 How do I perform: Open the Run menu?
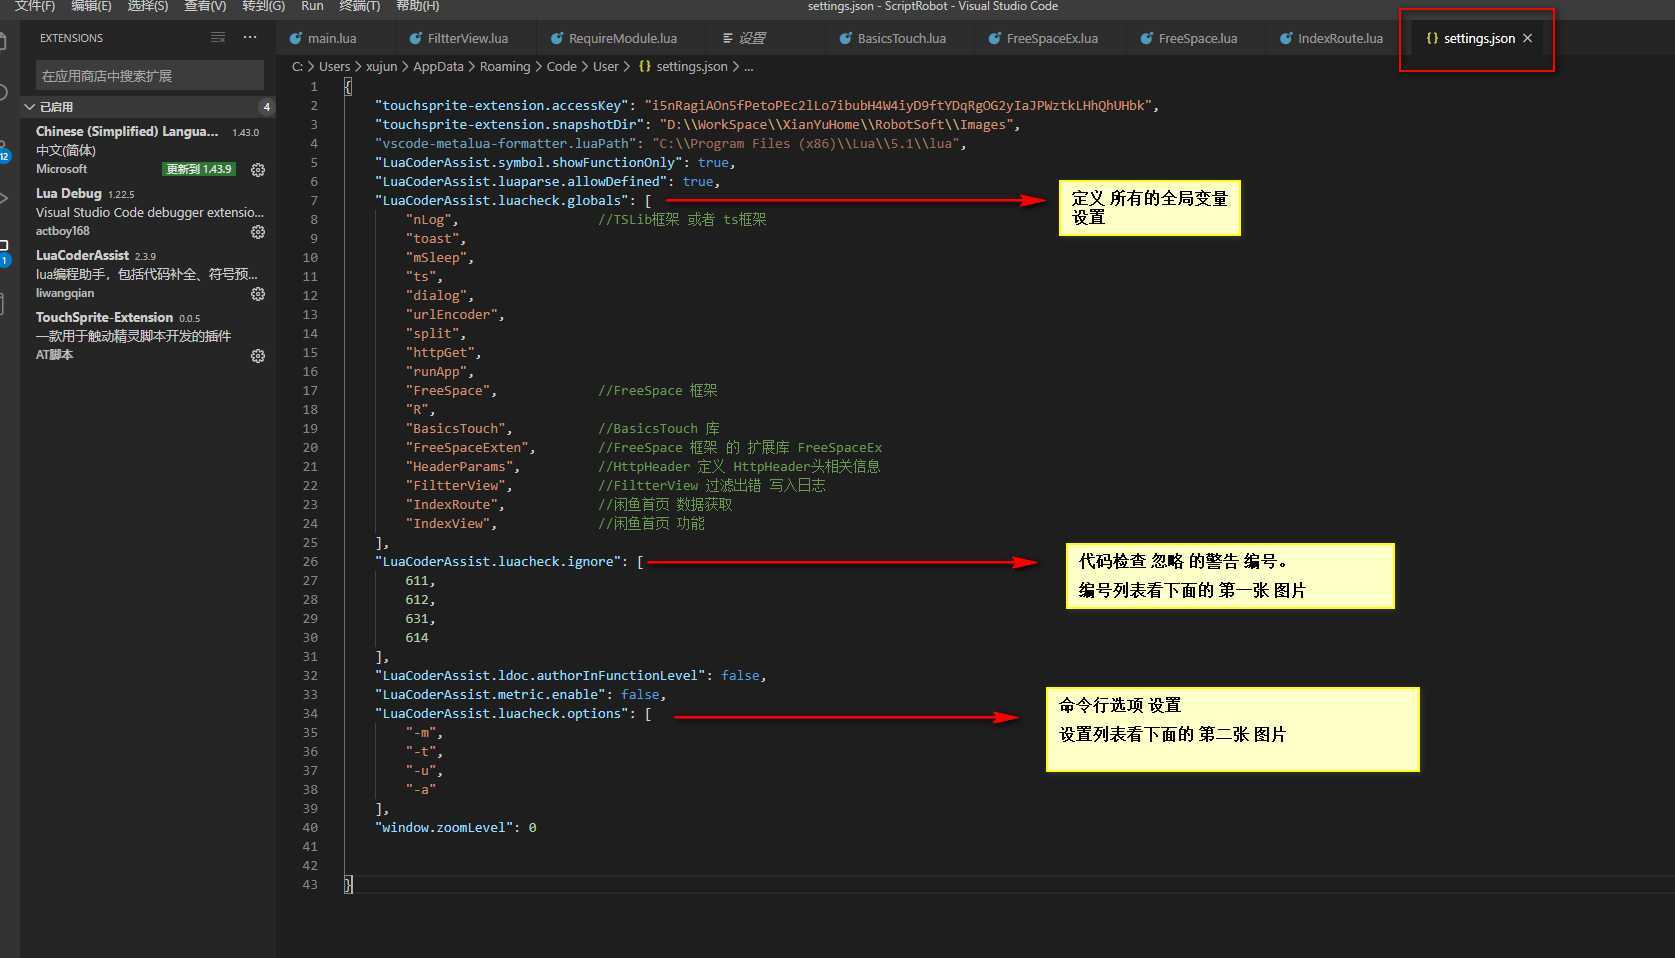tap(312, 6)
